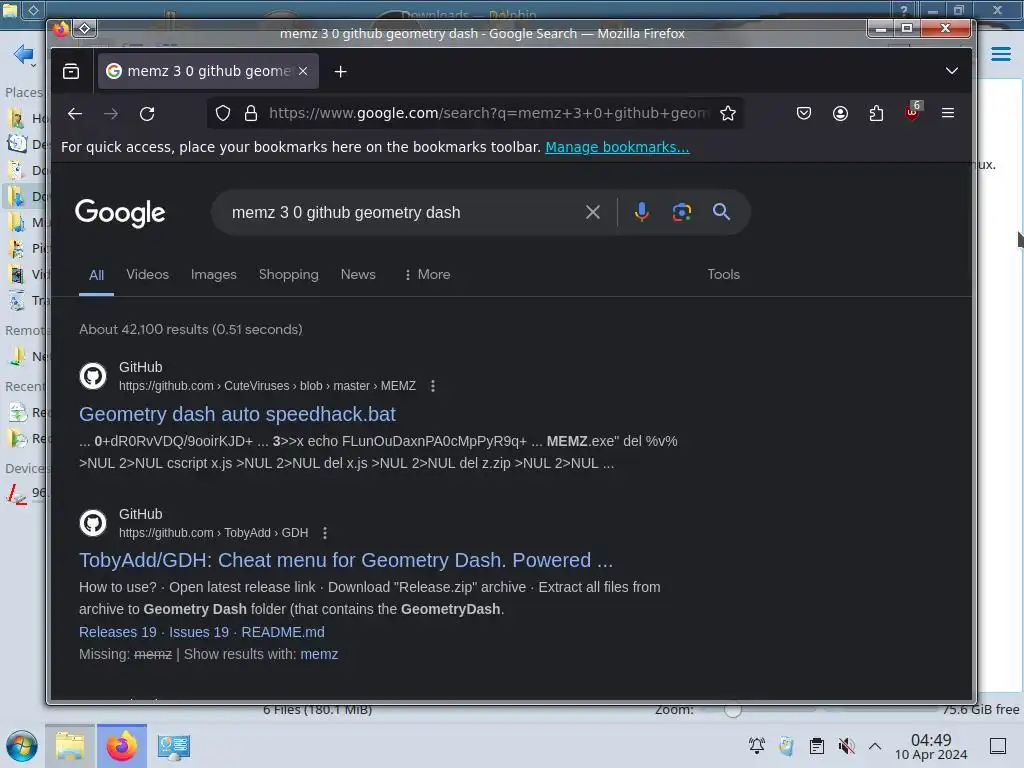Image resolution: width=1024 pixels, height=768 pixels.
Task: Switch to Videos results tab
Action: 148,274
